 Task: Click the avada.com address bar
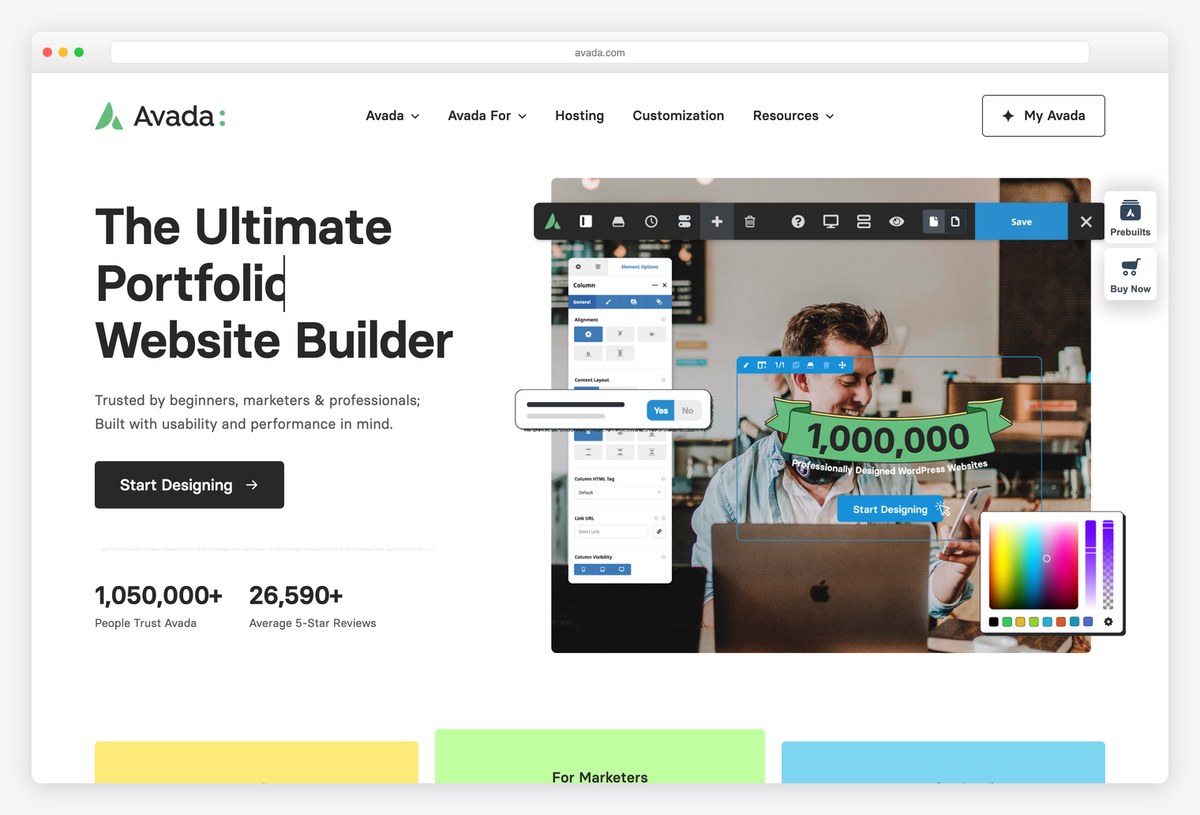600,52
